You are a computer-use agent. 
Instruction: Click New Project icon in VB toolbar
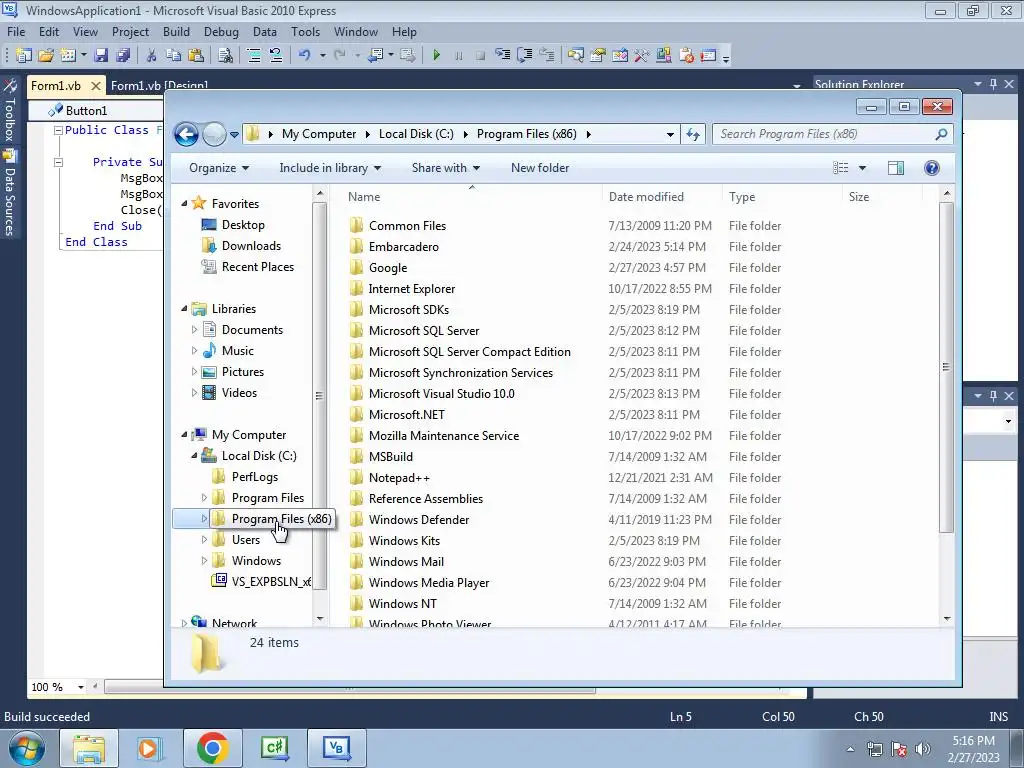(x=24, y=56)
